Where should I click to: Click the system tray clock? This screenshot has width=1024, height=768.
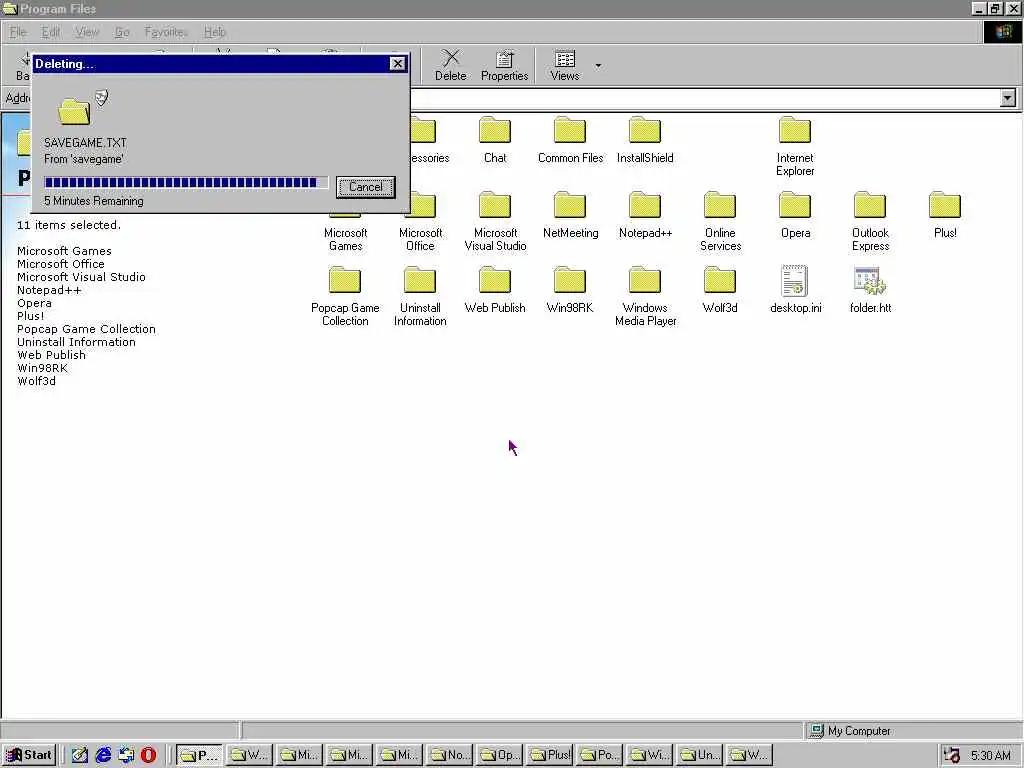tap(990, 756)
